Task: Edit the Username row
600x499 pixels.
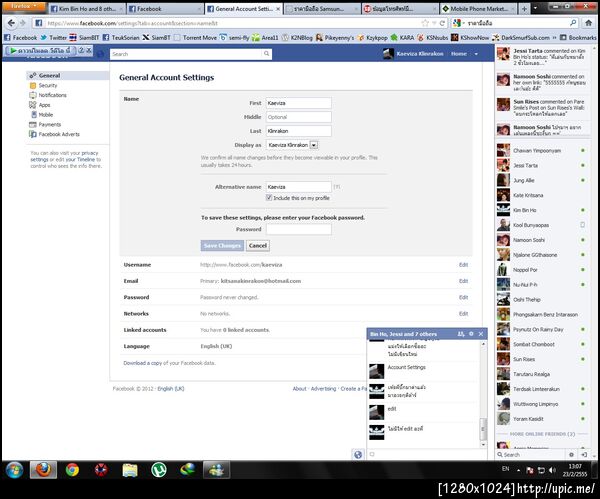Action: [463, 265]
